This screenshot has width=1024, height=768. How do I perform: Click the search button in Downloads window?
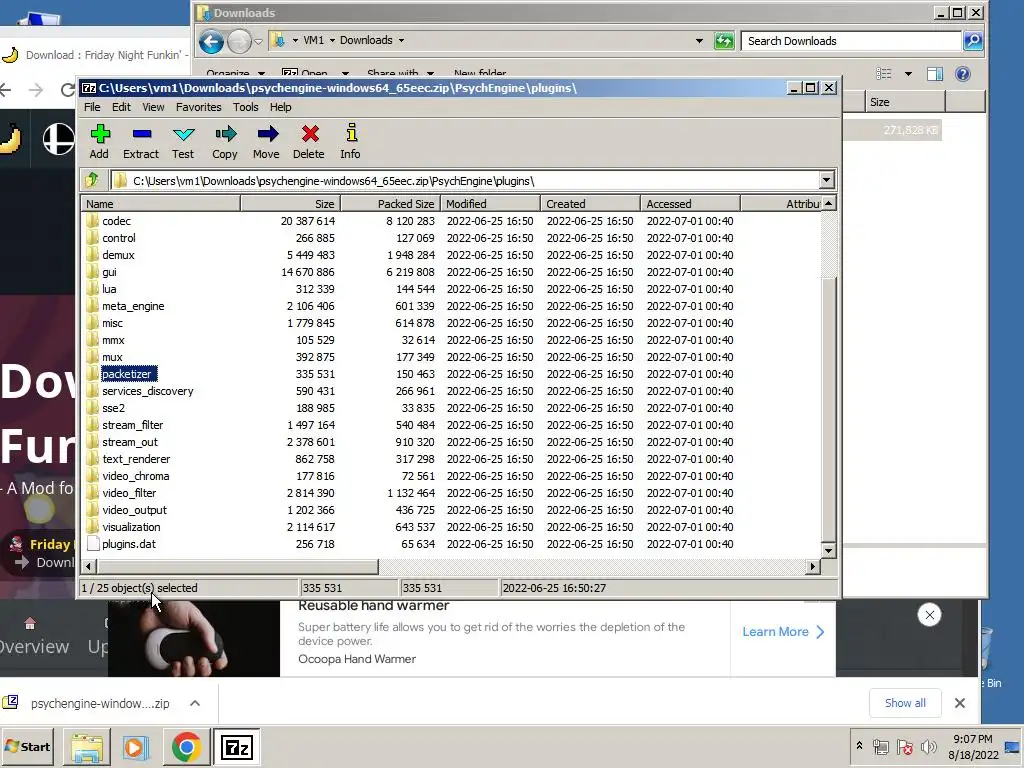pyautogui.click(x=973, y=40)
